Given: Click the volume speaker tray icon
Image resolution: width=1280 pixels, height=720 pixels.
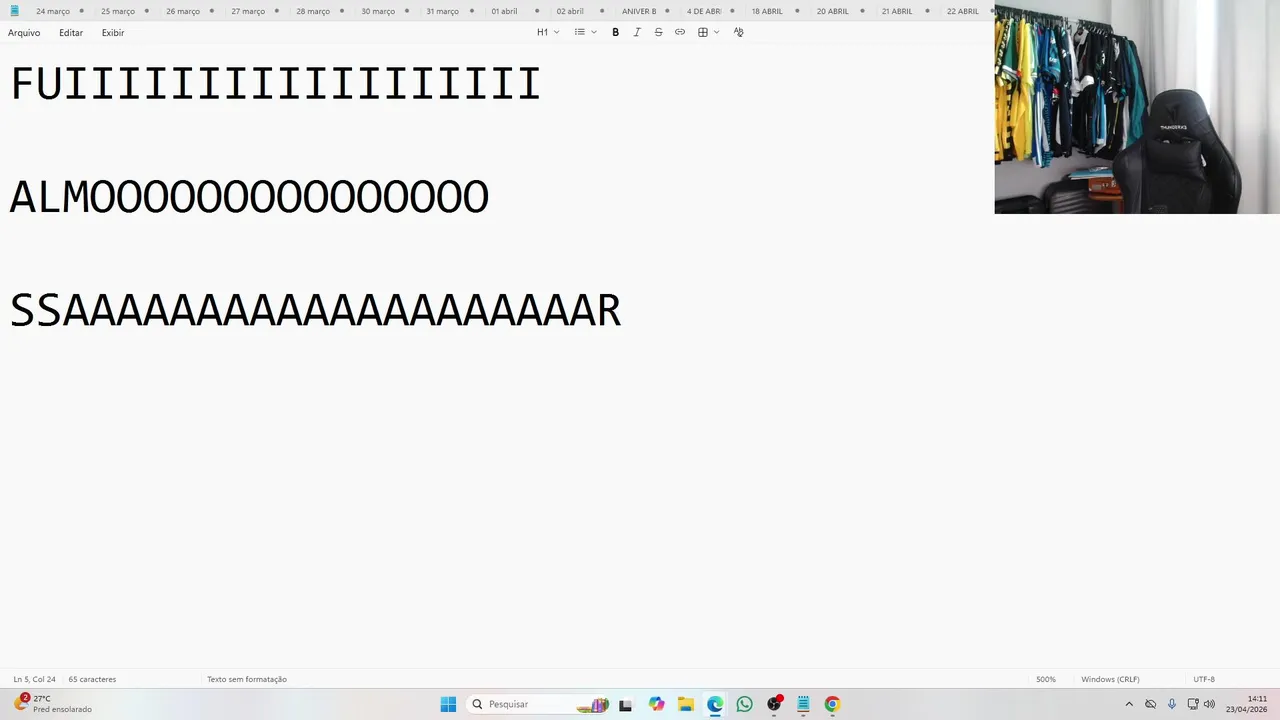Looking at the screenshot, I should [1209, 704].
